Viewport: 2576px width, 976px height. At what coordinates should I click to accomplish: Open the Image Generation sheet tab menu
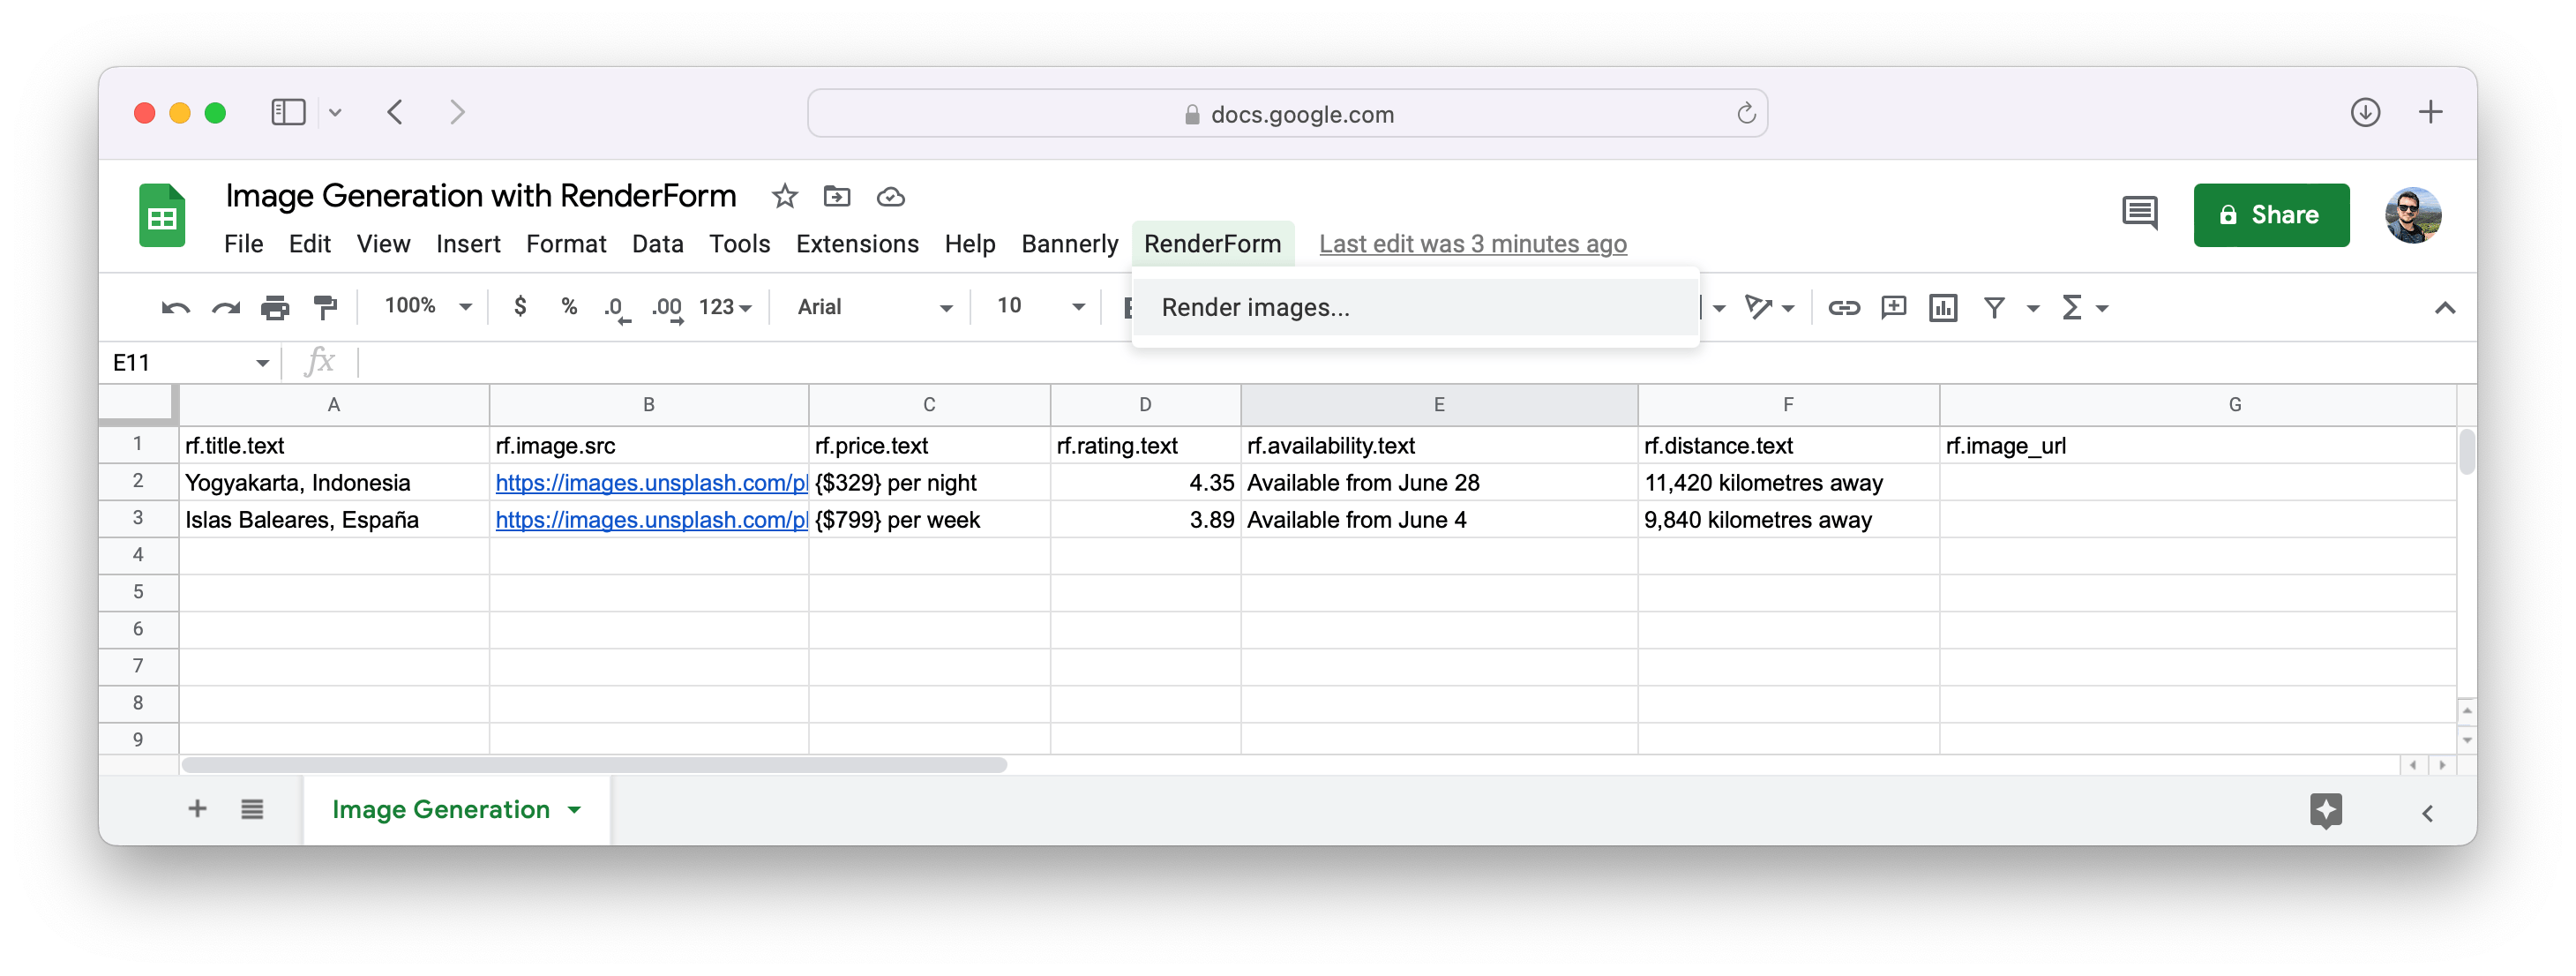tap(575, 810)
